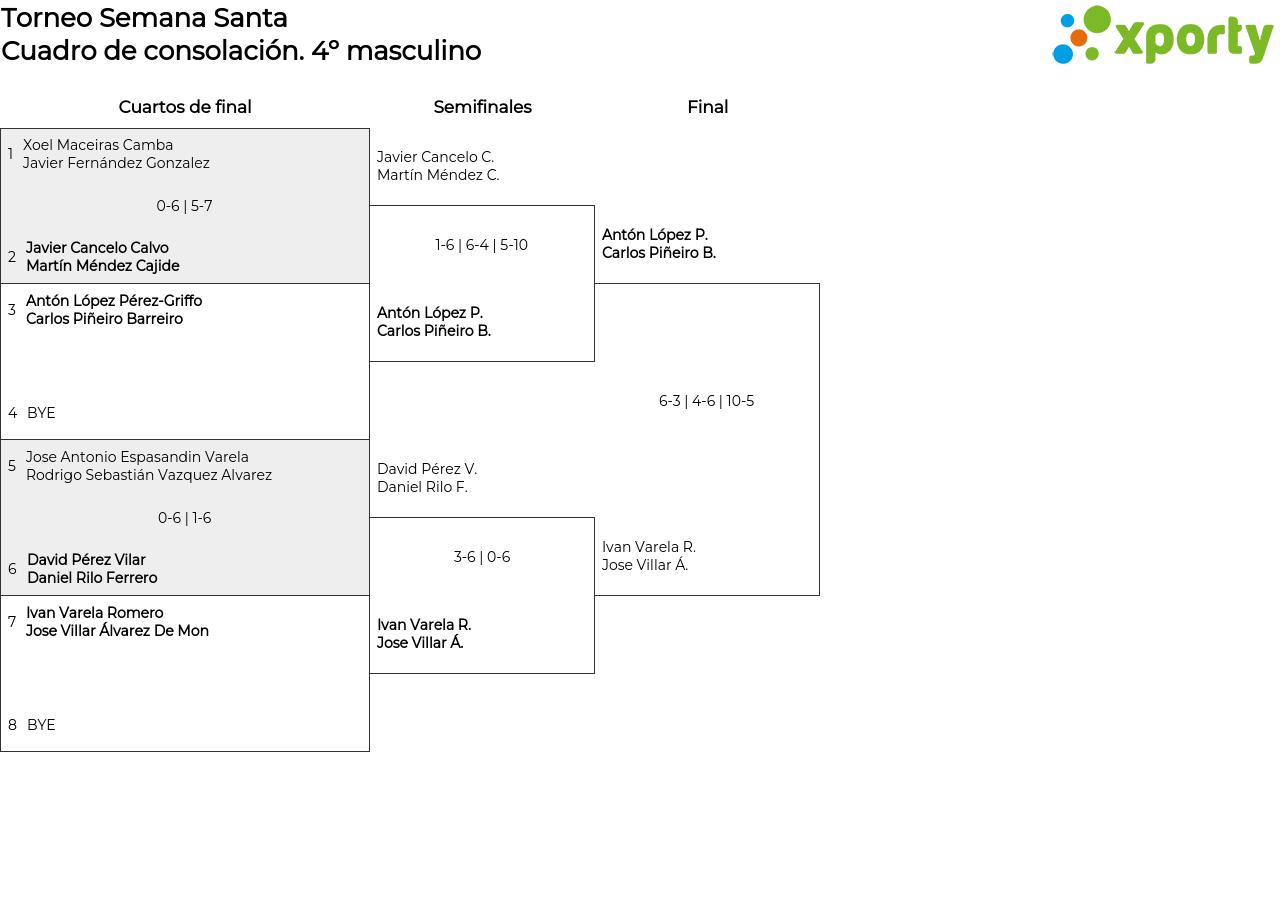1280x916 pixels.
Task: Click the Semifinales column header
Action: click(482, 107)
